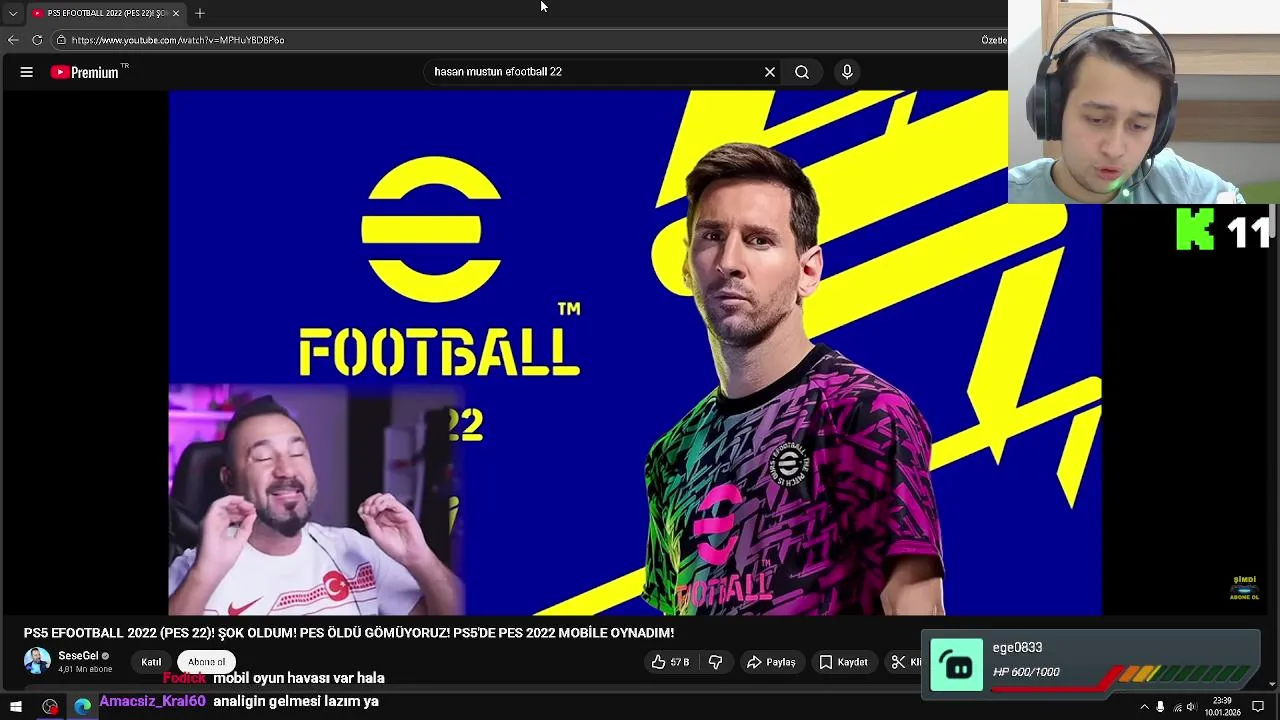The width and height of the screenshot is (1280, 720).
Task: Open the network tray icon
Action: coord(1177,707)
